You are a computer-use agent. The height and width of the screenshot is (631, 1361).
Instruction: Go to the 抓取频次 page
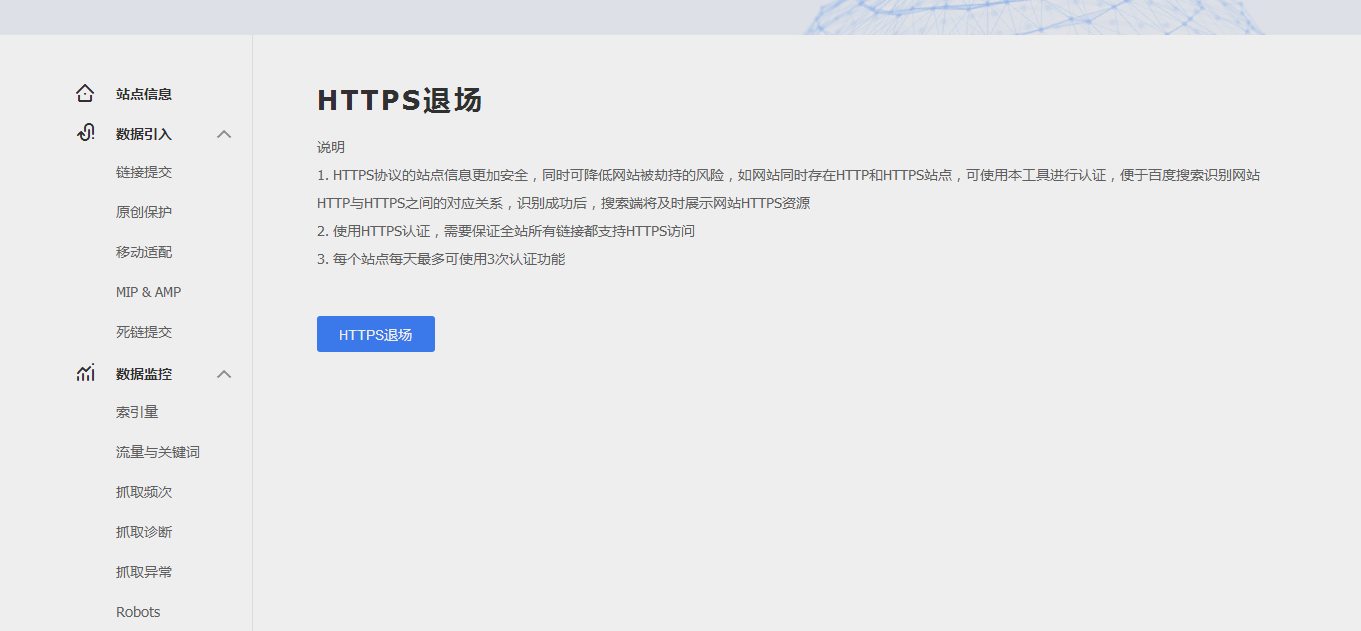point(144,492)
